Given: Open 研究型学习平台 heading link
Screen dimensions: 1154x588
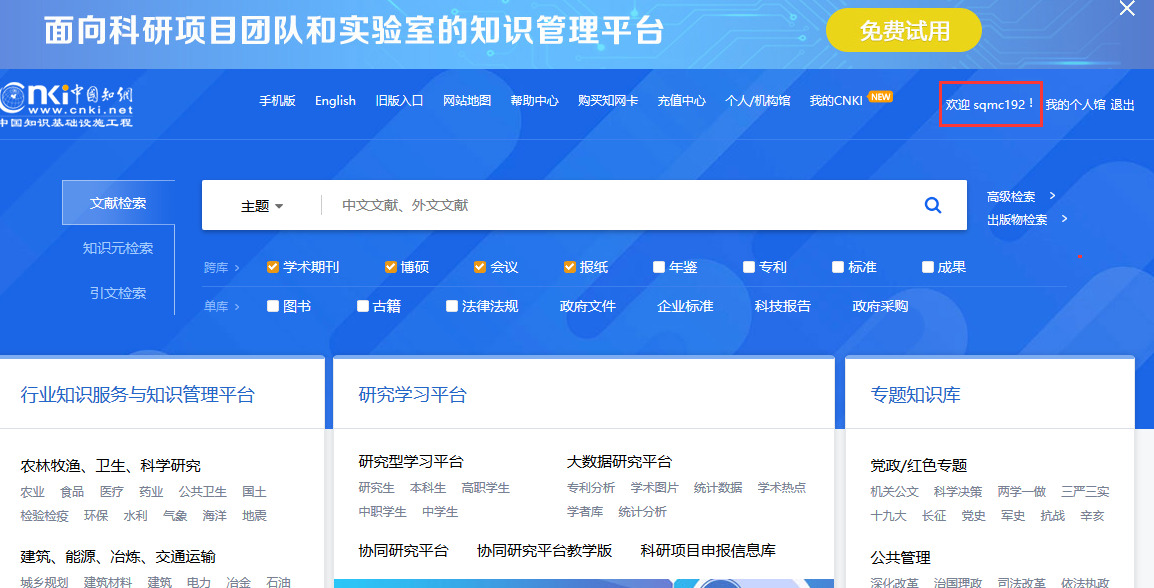Looking at the screenshot, I should (x=411, y=461).
